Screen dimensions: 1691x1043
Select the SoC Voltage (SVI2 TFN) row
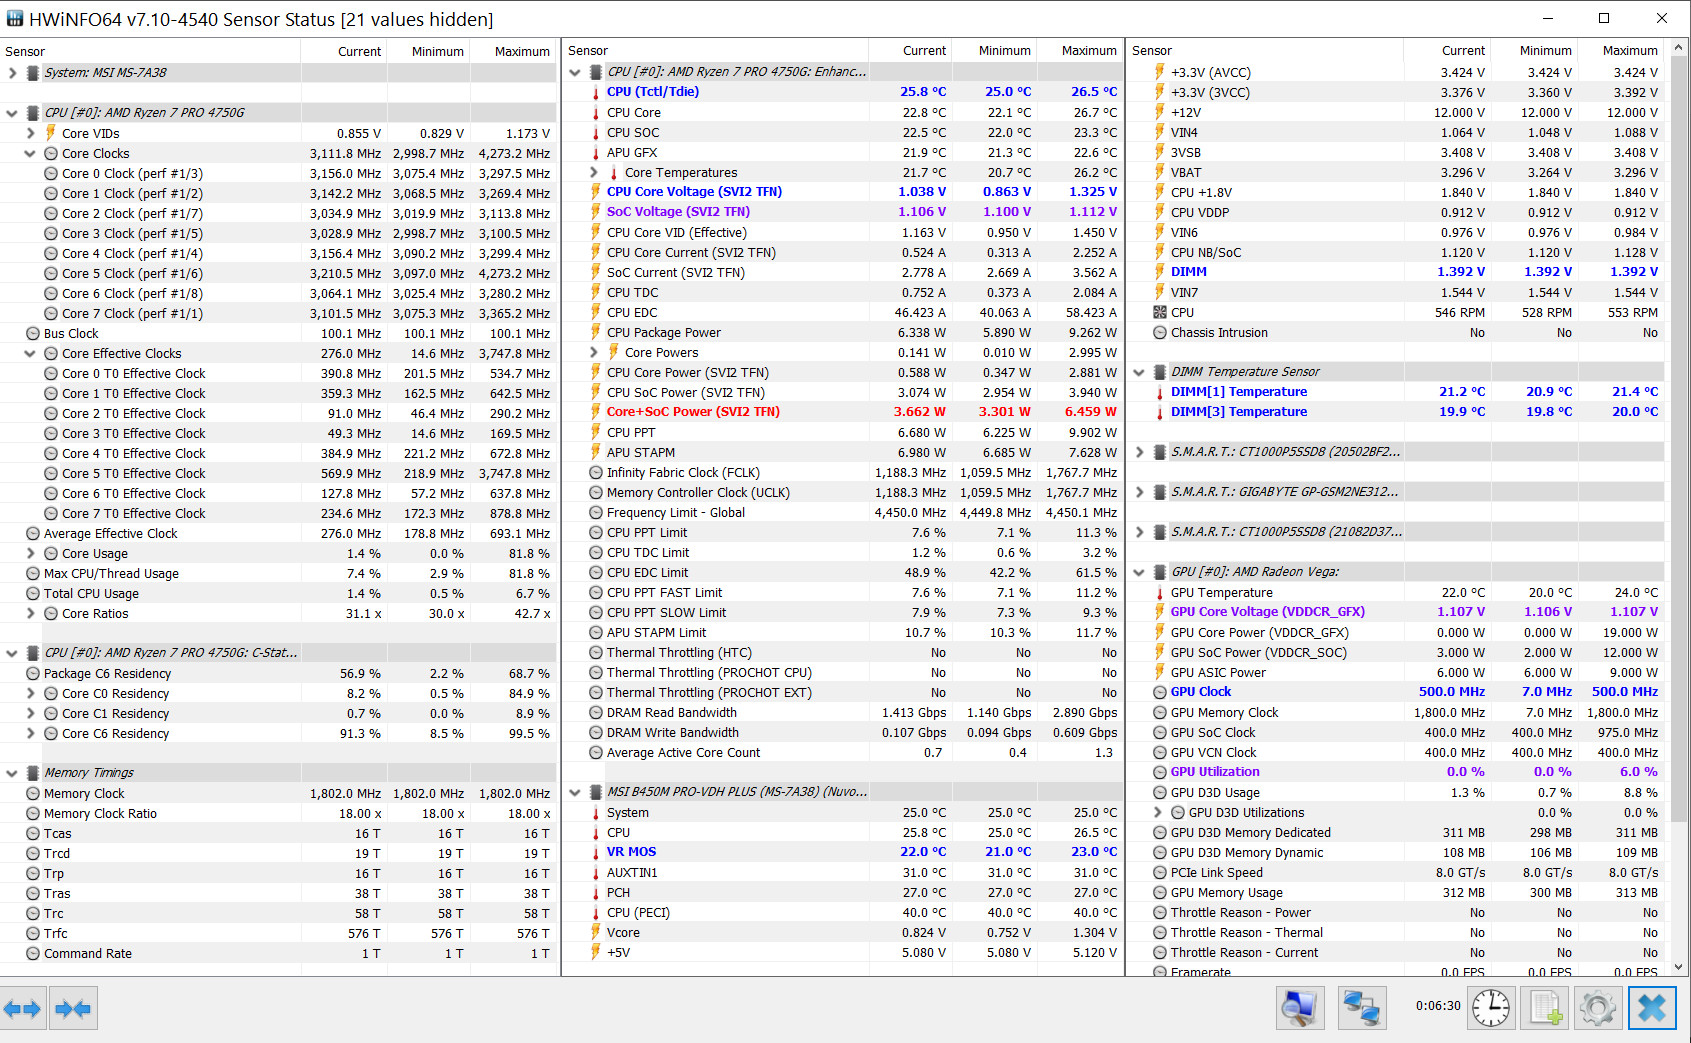(x=842, y=212)
